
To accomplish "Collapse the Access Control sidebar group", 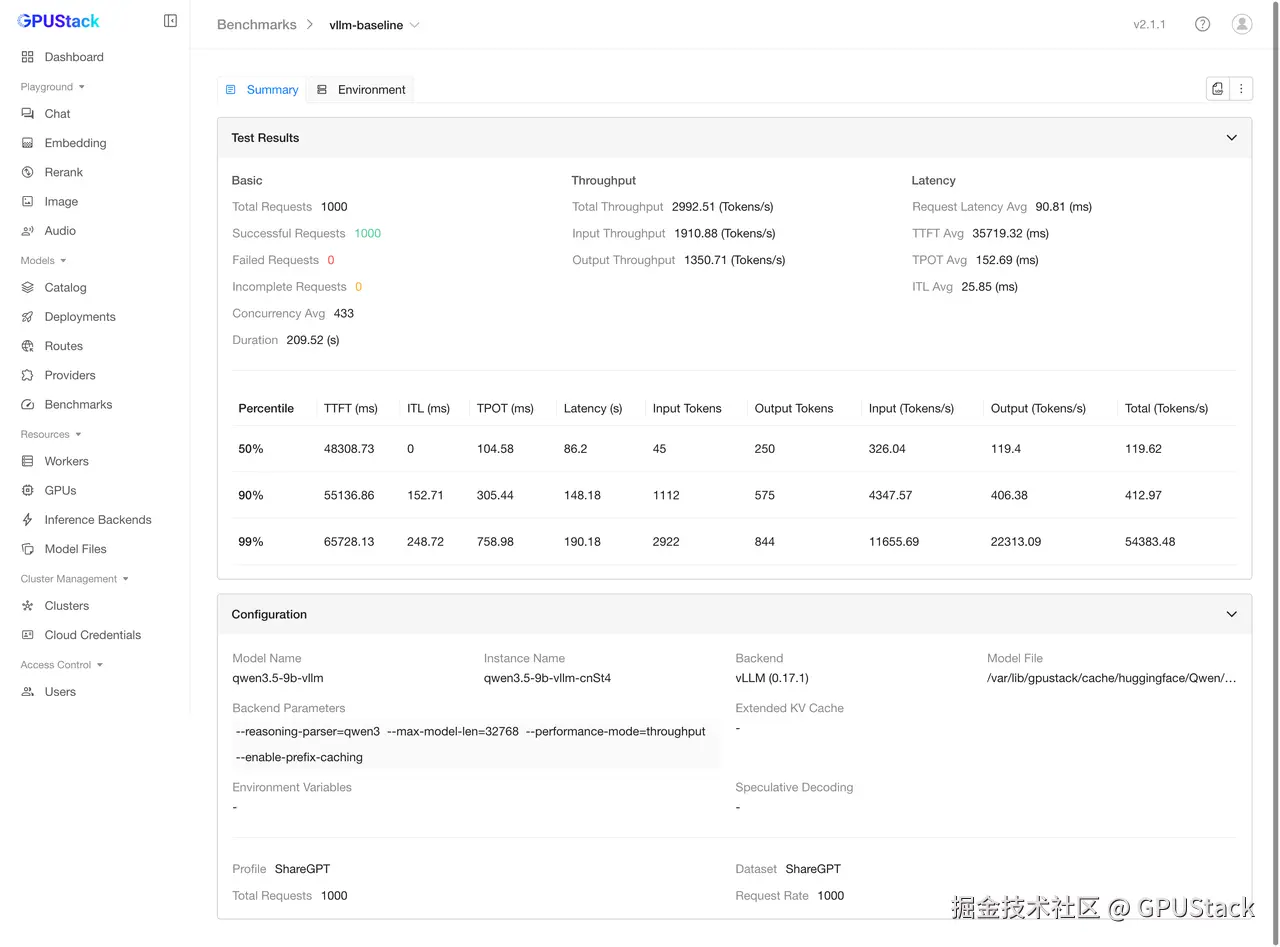I will coord(62,664).
